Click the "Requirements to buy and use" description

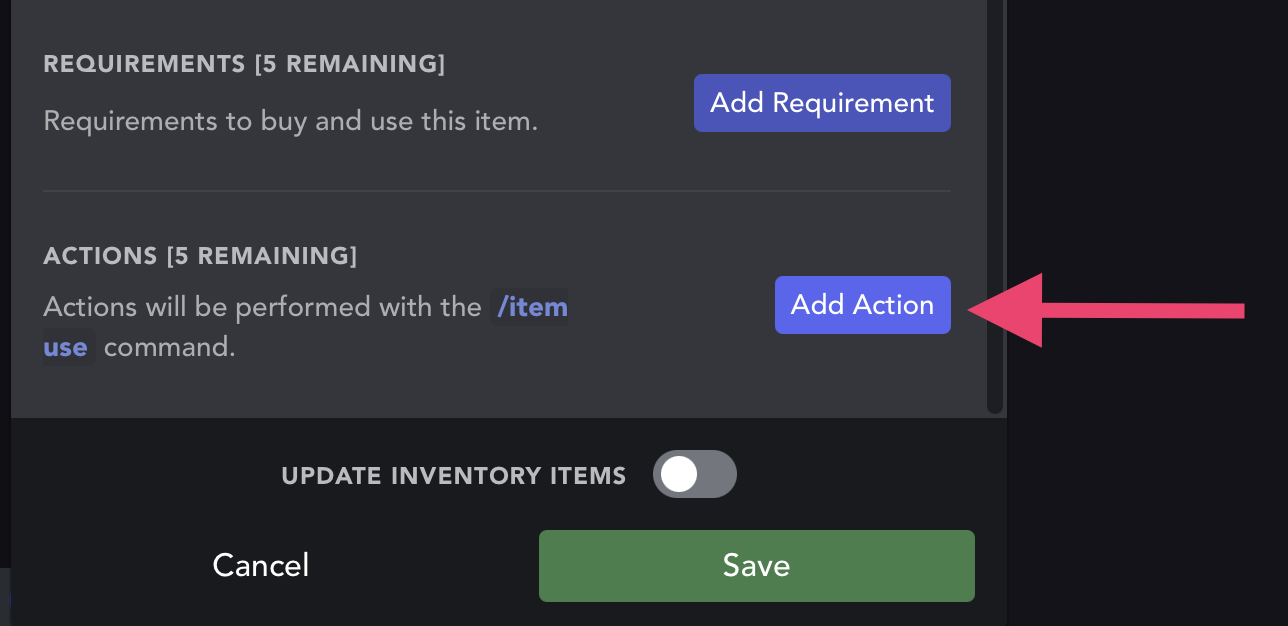pyautogui.click(x=291, y=122)
